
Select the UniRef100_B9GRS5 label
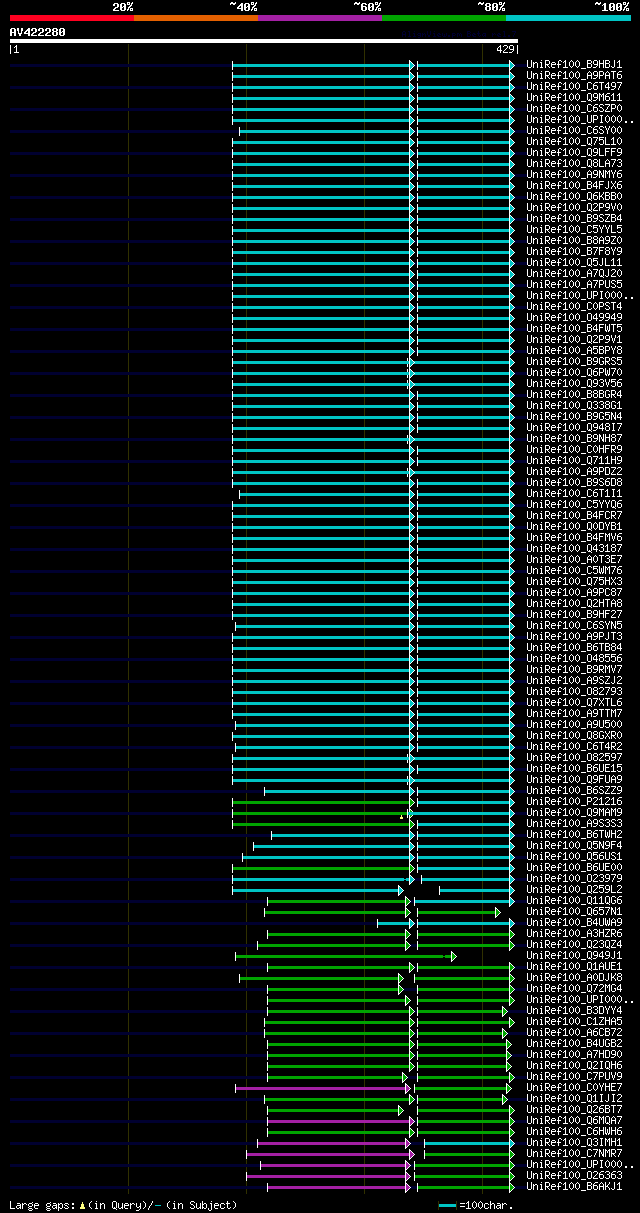(574, 361)
